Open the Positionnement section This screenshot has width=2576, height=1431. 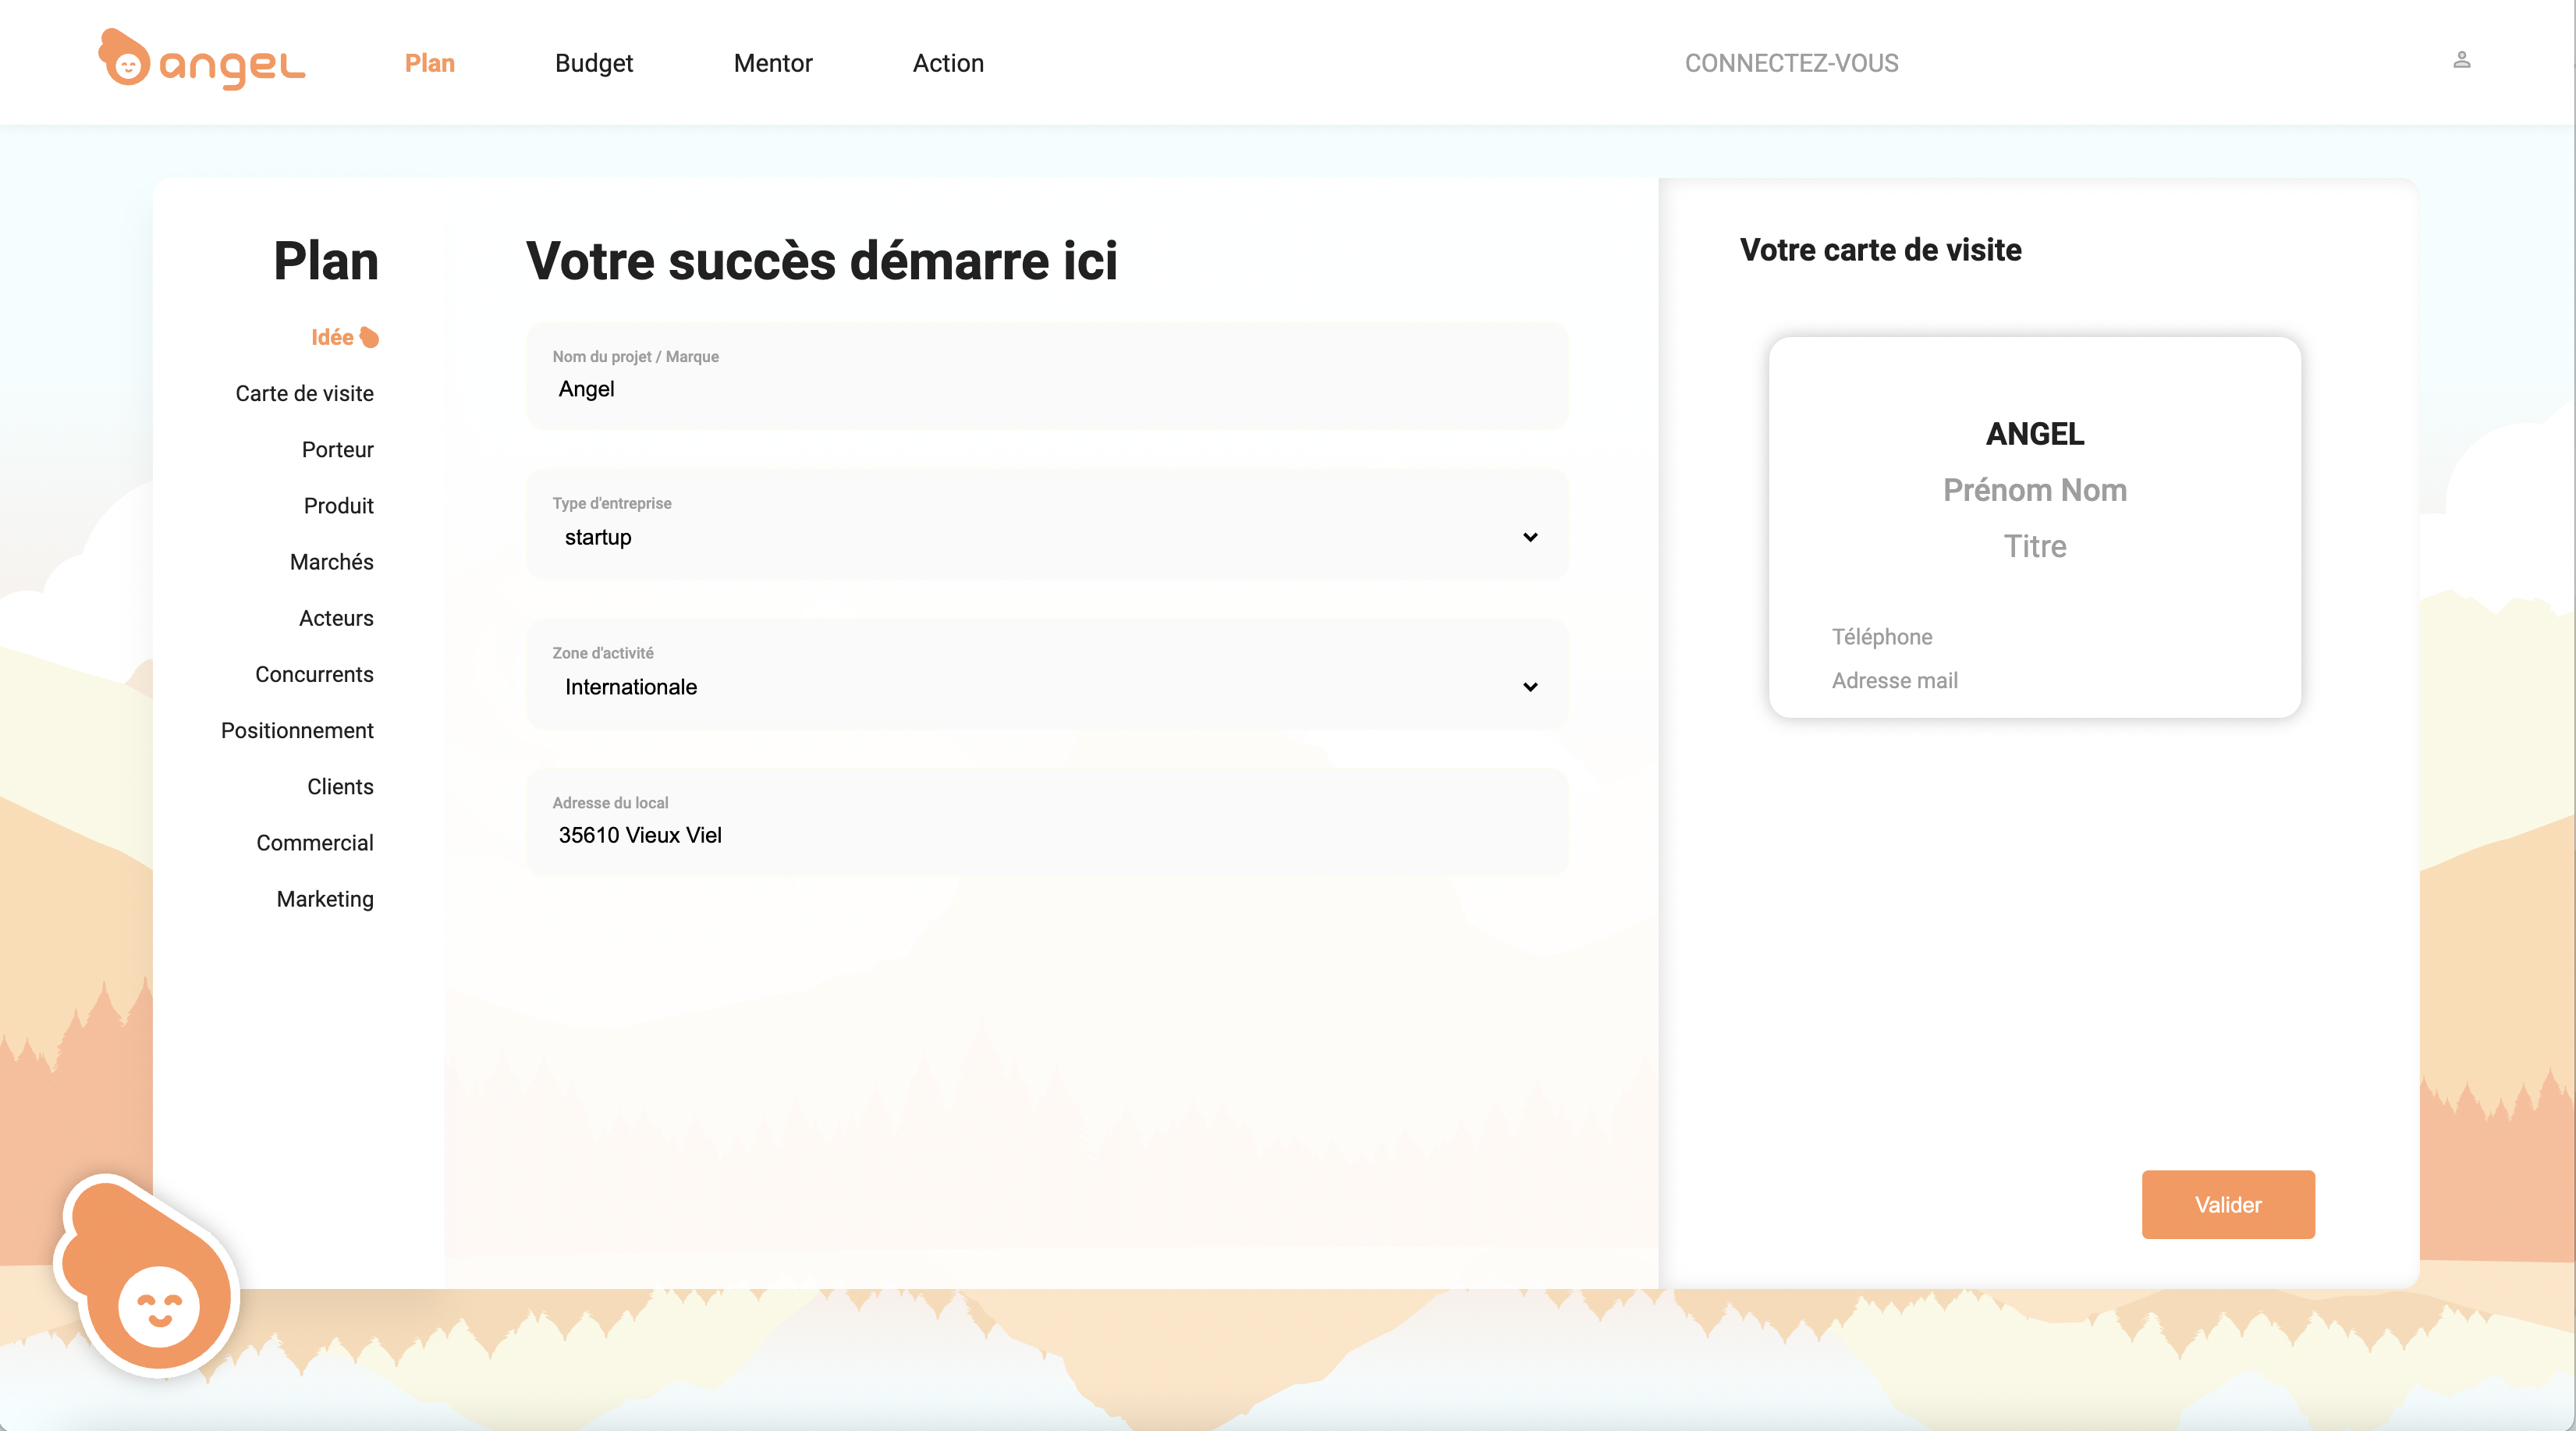(x=297, y=731)
